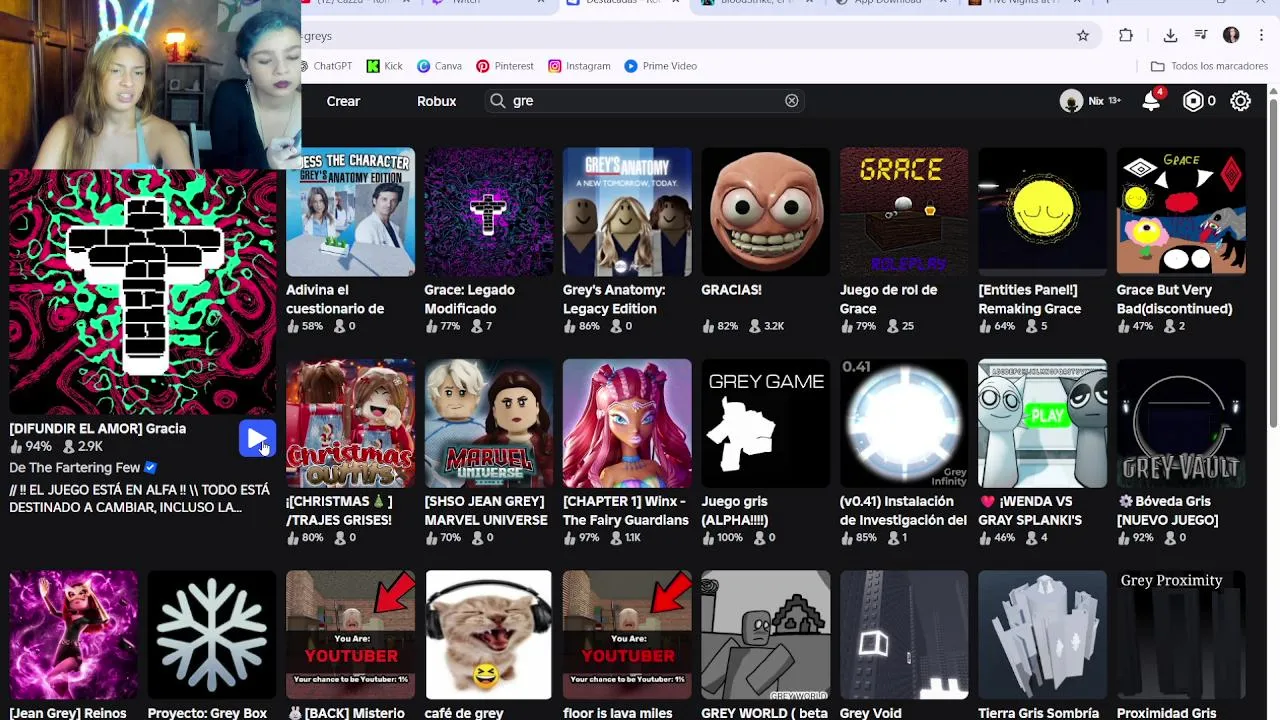
Task: Open the floor is lava Youtuber thumbnail
Action: 627,635
